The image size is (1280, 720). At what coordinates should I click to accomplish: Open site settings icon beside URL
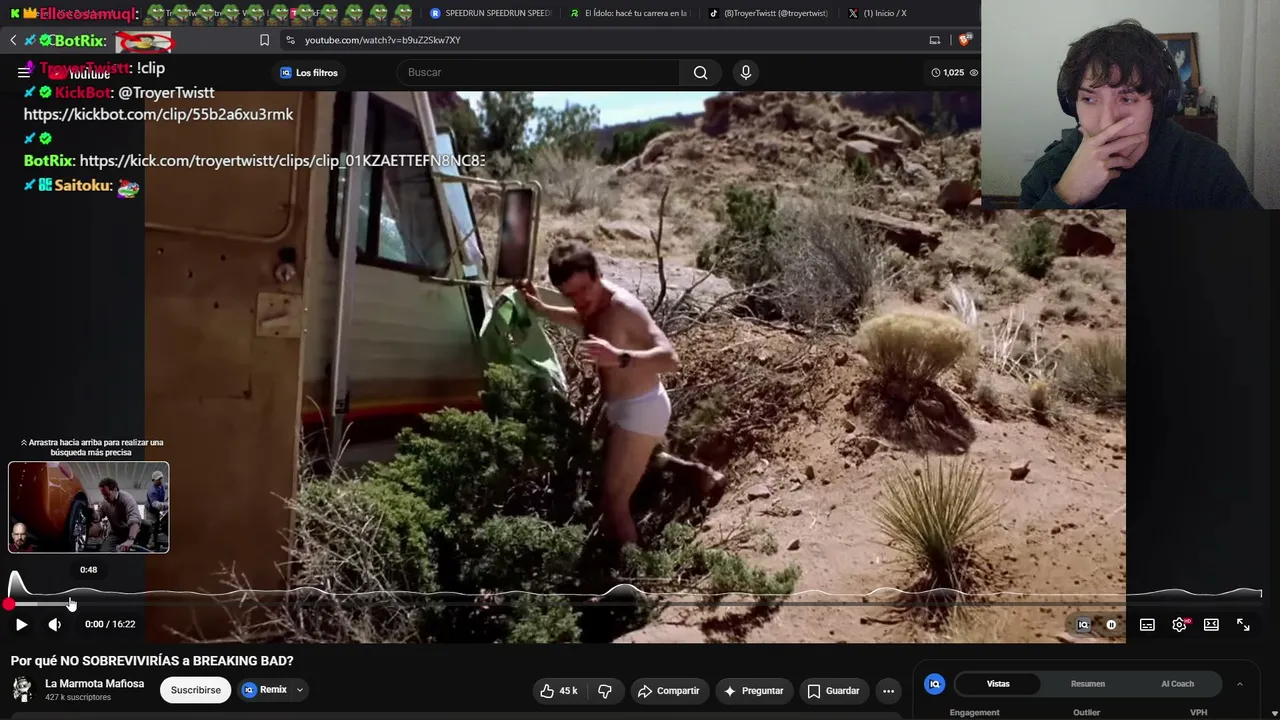tap(290, 40)
